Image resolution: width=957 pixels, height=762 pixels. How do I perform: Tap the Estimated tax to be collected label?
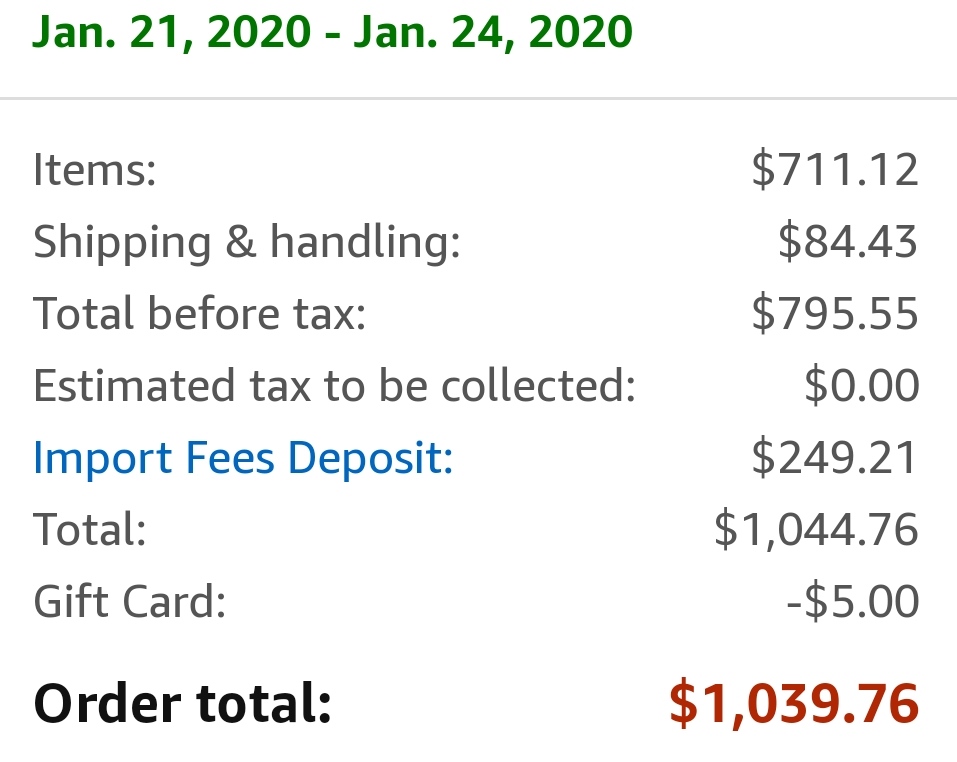coord(334,386)
